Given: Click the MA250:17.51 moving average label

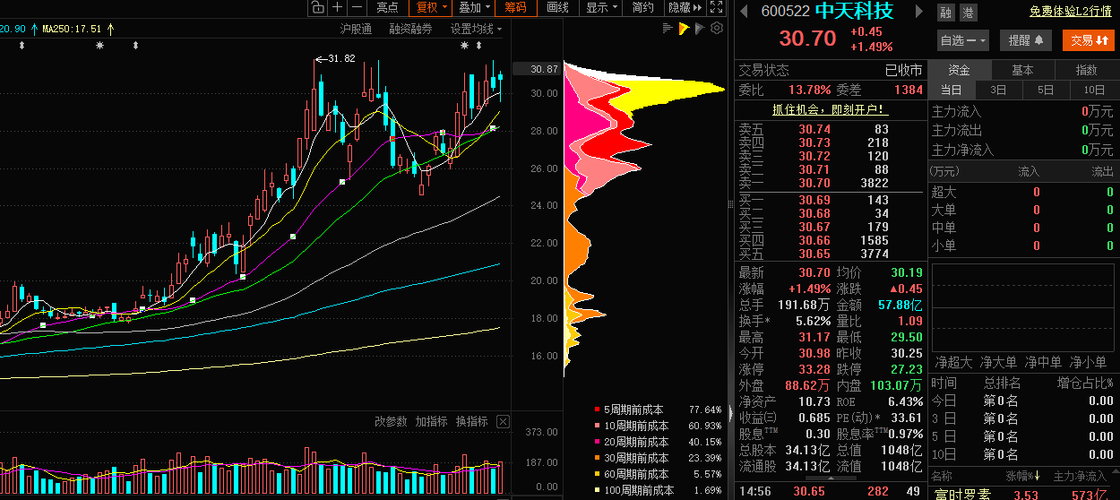Looking at the screenshot, I should 72,29.
